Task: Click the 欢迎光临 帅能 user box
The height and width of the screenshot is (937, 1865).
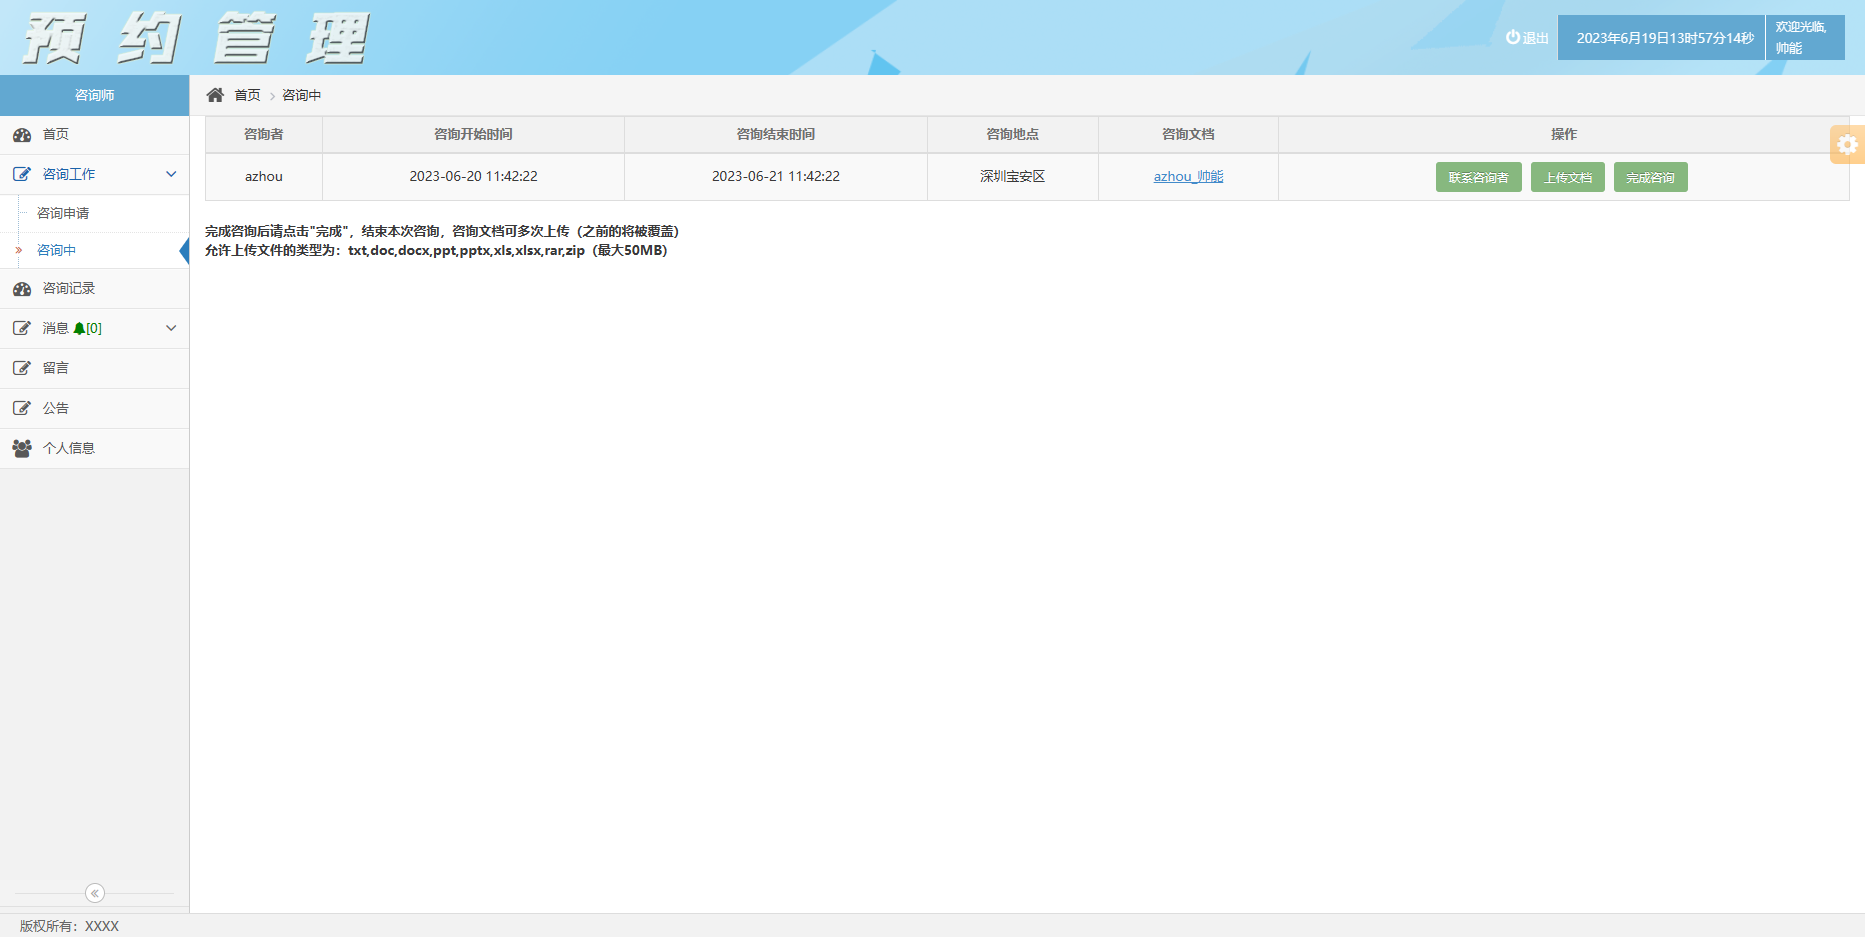Action: click(1805, 37)
